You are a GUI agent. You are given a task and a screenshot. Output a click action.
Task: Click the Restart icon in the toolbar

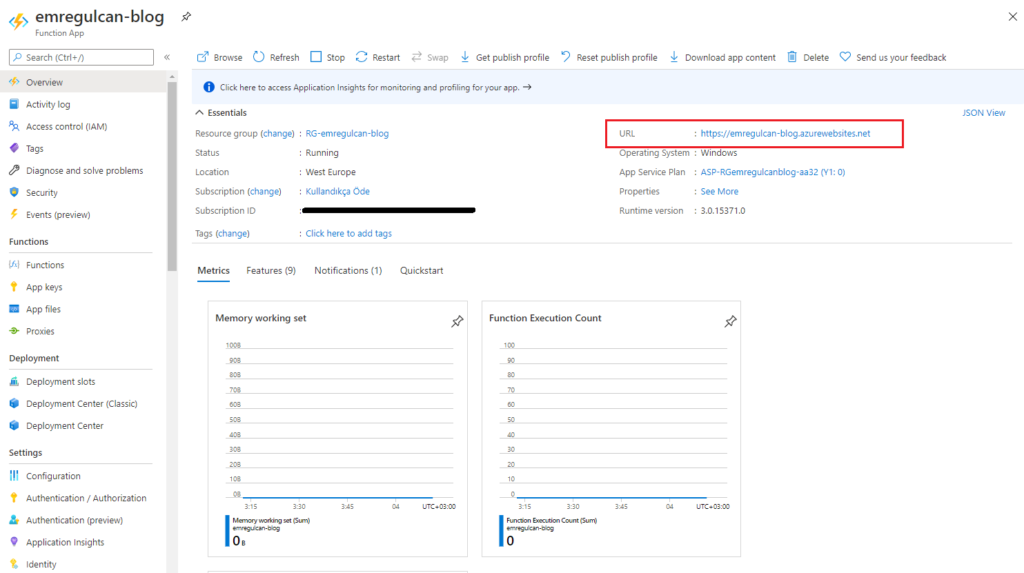point(361,57)
